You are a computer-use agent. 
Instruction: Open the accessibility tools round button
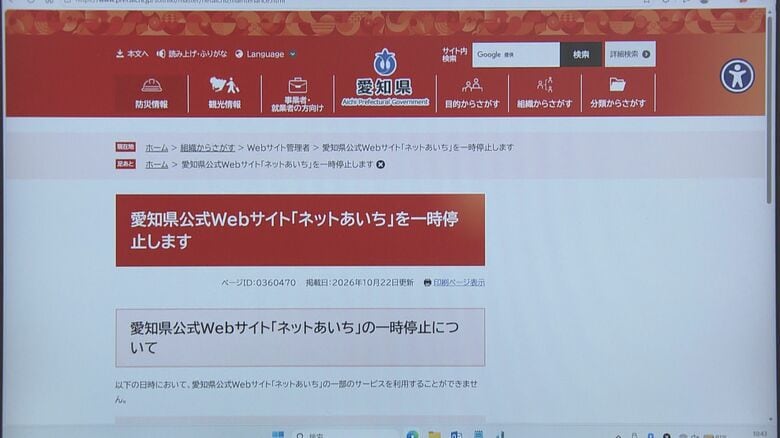tap(737, 76)
